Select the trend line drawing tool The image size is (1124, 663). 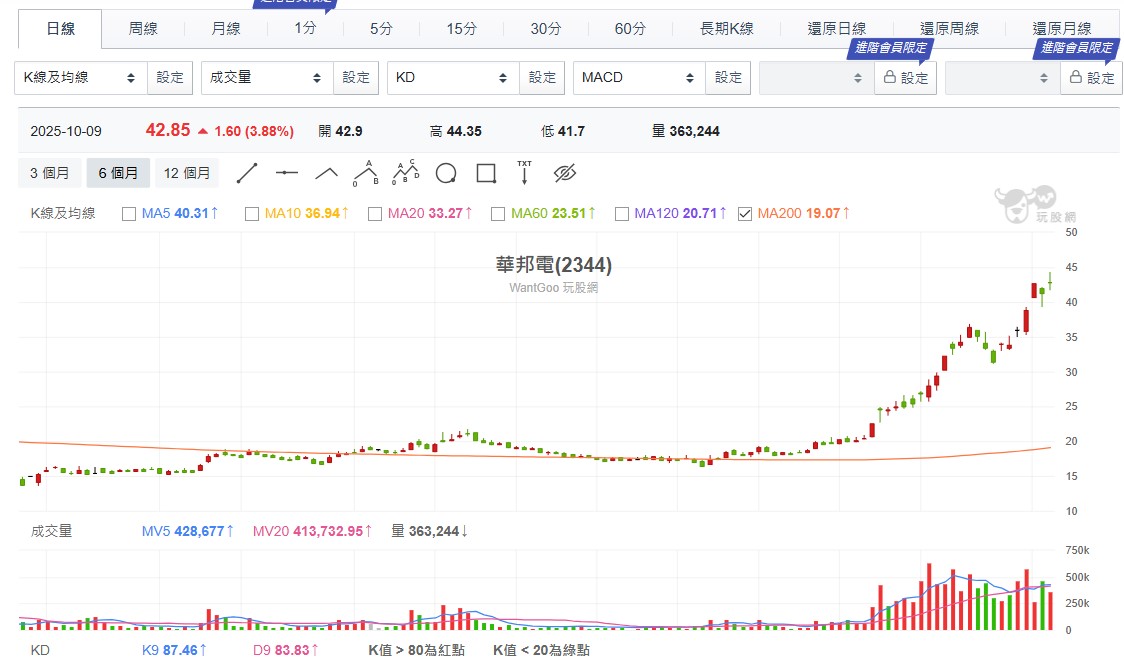point(247,173)
